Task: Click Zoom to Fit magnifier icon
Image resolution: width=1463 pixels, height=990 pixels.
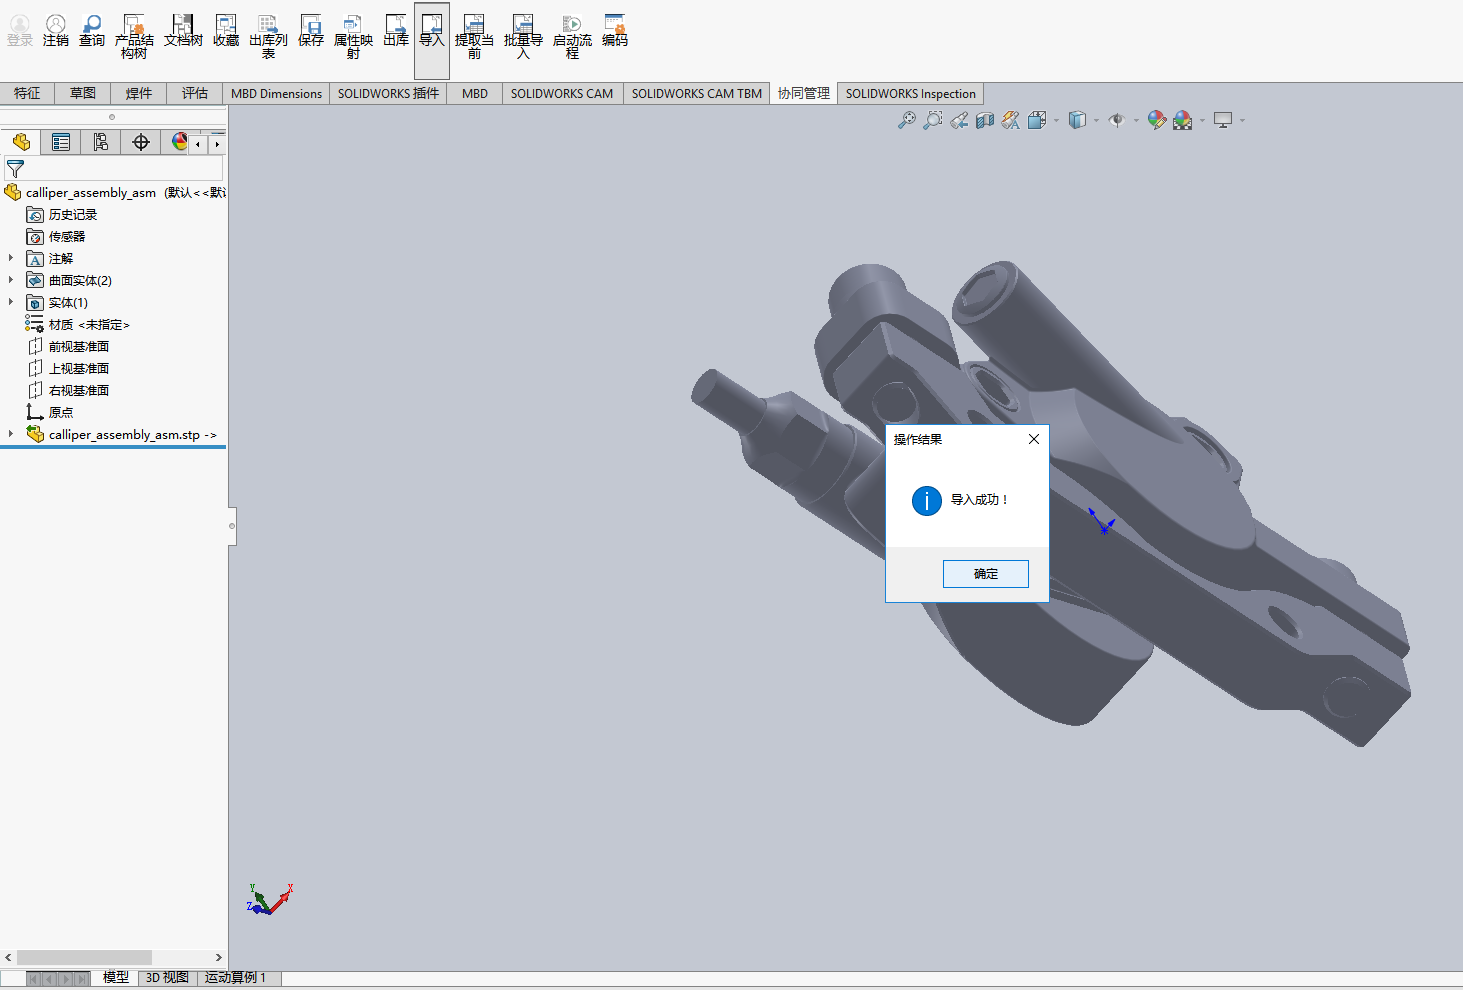Action: point(907,120)
